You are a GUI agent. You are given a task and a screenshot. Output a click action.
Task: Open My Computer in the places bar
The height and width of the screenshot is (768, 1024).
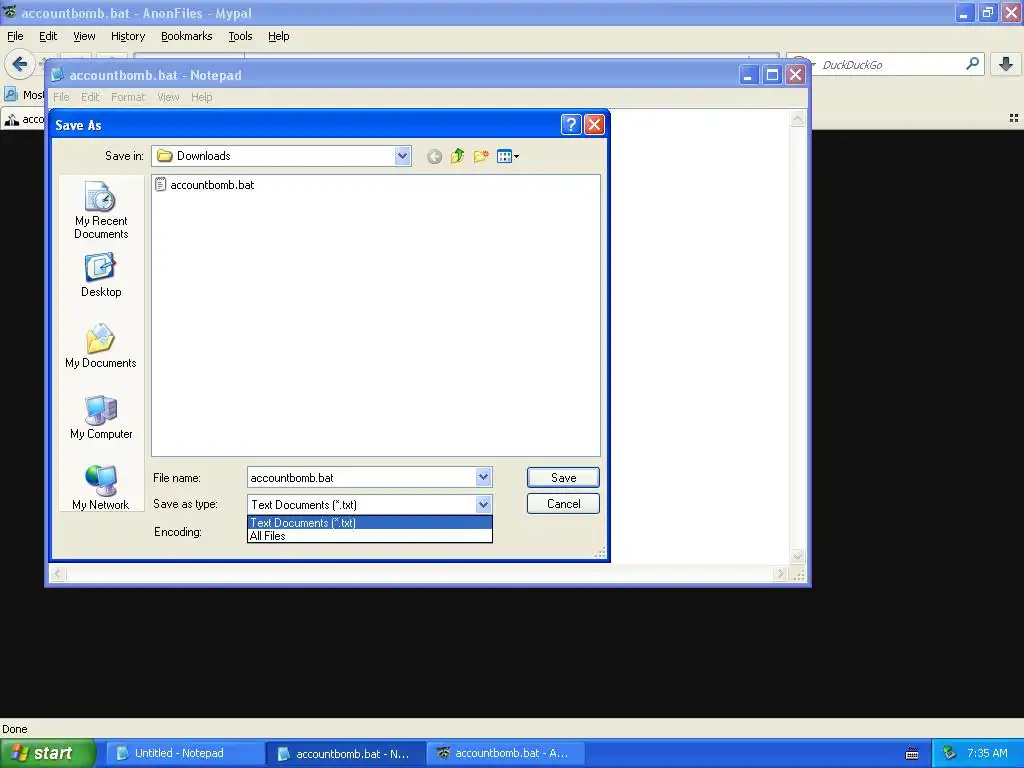[x=101, y=417]
